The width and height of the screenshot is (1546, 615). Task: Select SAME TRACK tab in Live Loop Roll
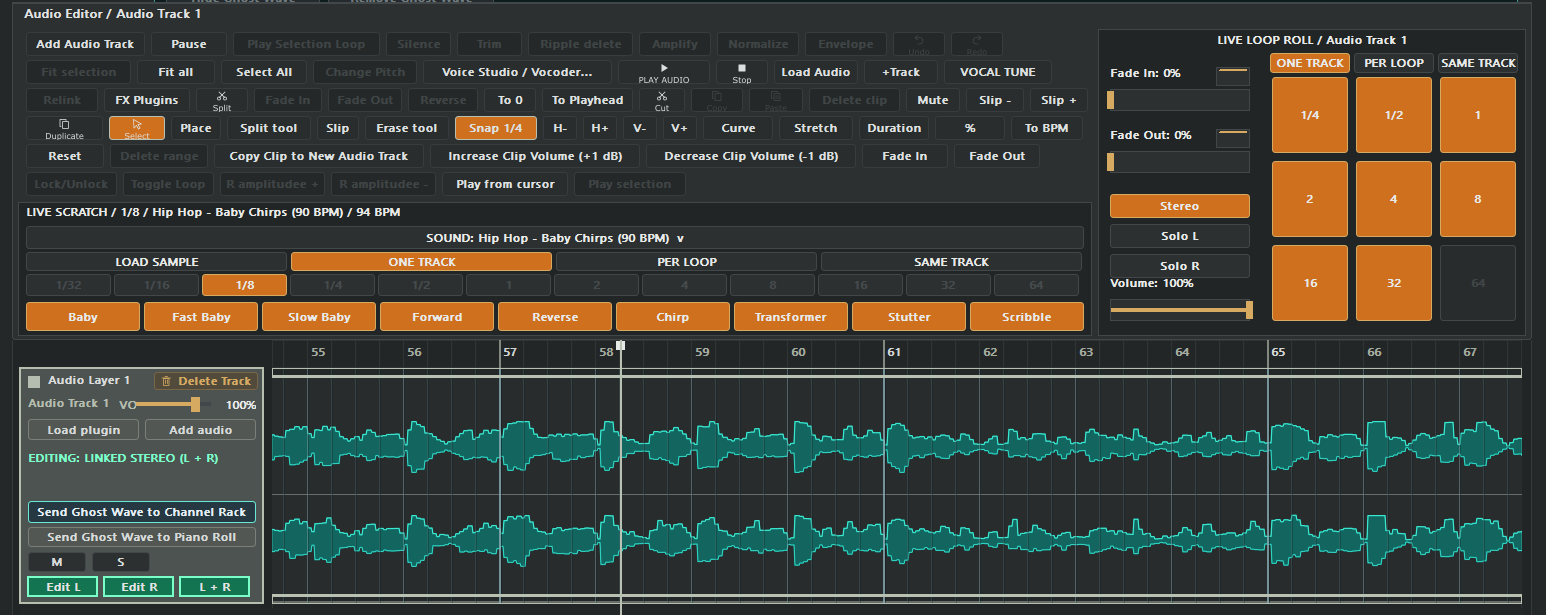(1478, 63)
